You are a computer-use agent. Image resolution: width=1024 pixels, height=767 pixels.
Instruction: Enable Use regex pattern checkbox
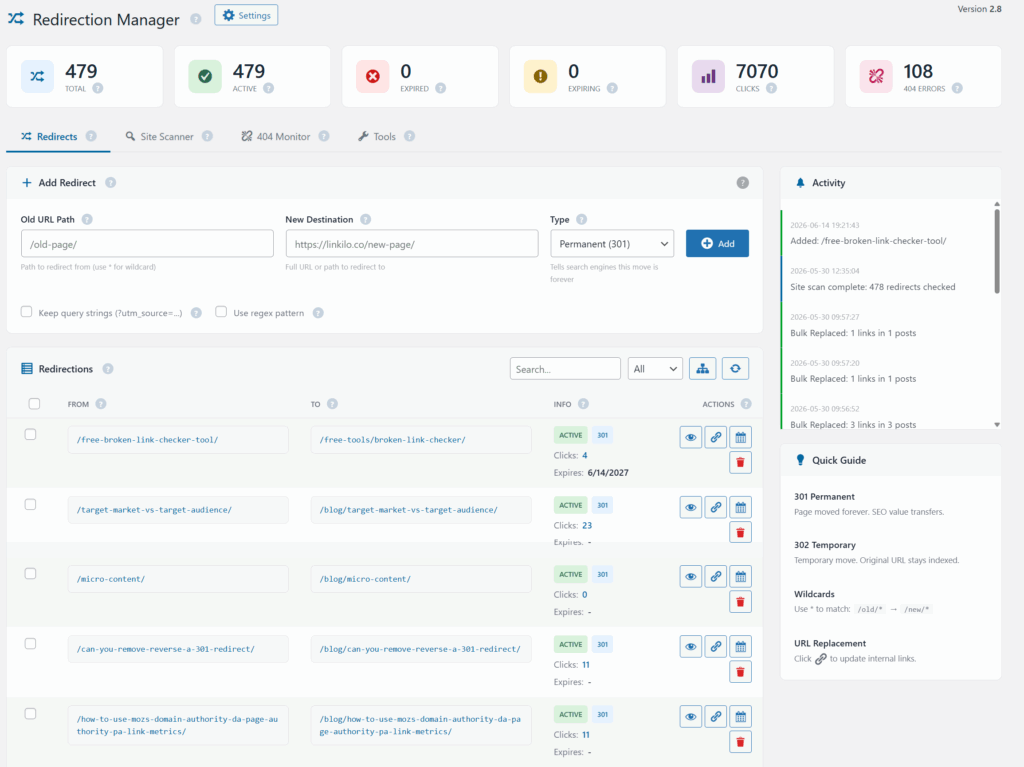click(221, 312)
